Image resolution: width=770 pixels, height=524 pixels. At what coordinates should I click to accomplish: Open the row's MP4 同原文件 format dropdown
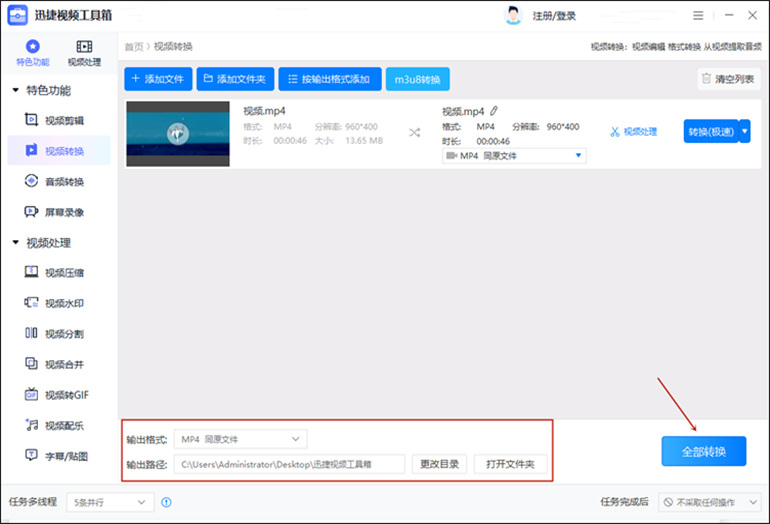[x=514, y=156]
